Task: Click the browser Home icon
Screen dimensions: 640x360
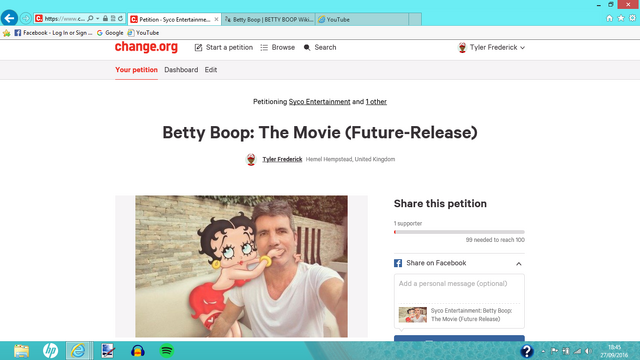Action: click(609, 18)
